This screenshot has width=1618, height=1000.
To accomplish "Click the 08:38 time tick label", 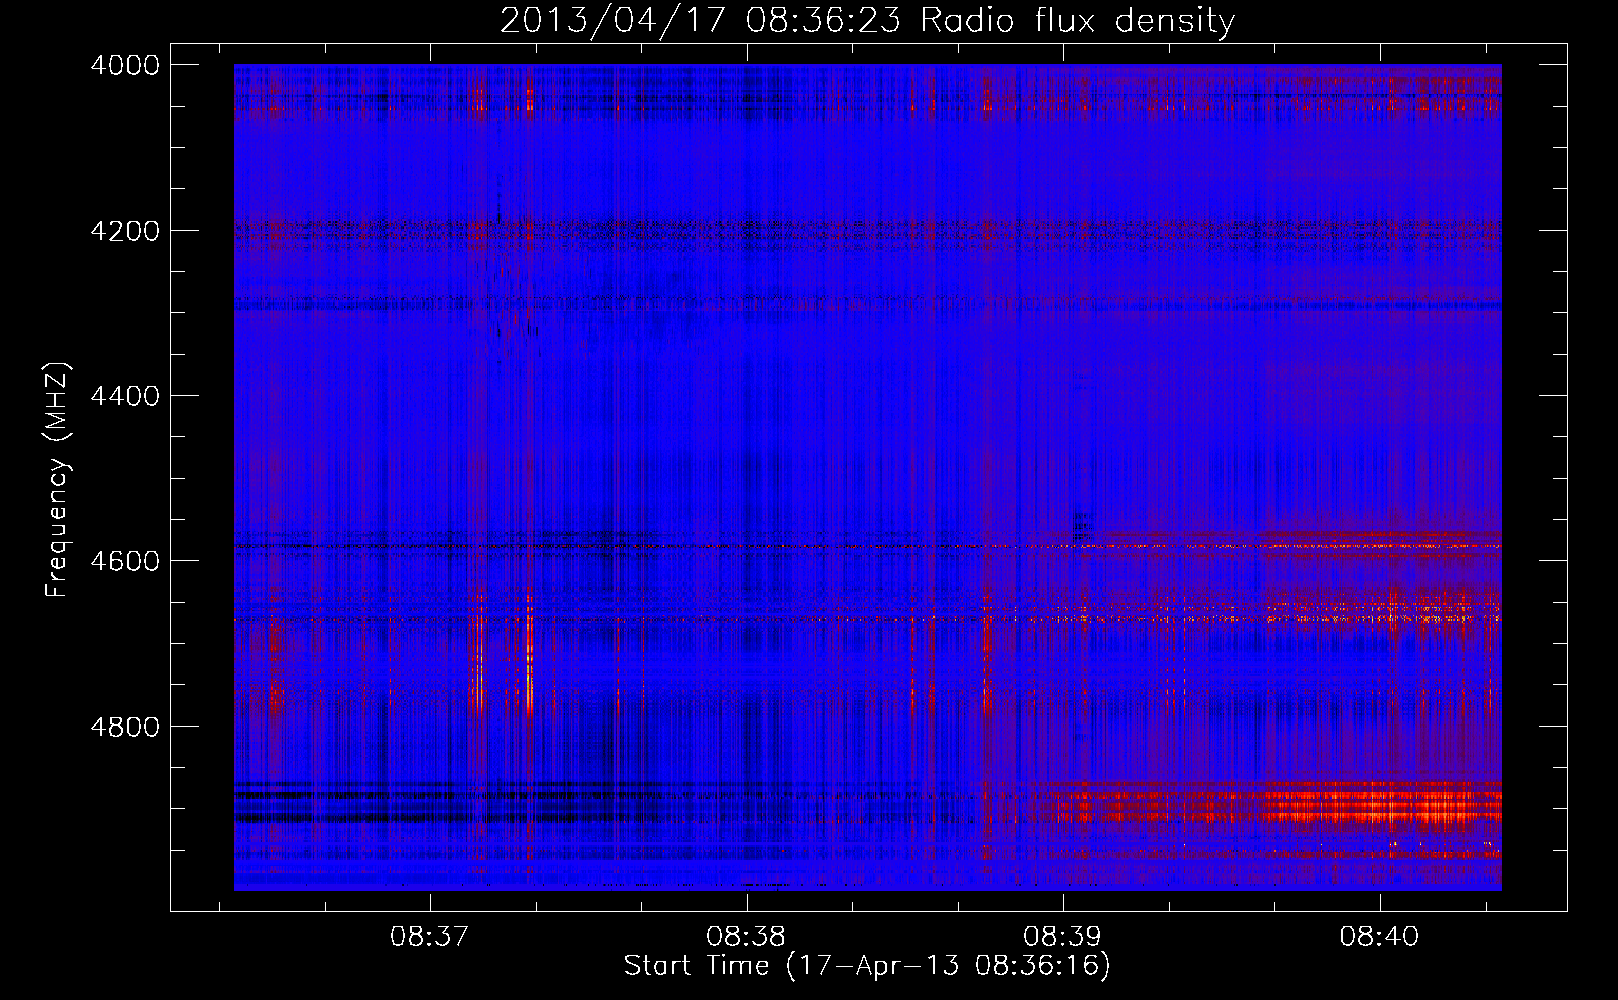I will point(746,936).
